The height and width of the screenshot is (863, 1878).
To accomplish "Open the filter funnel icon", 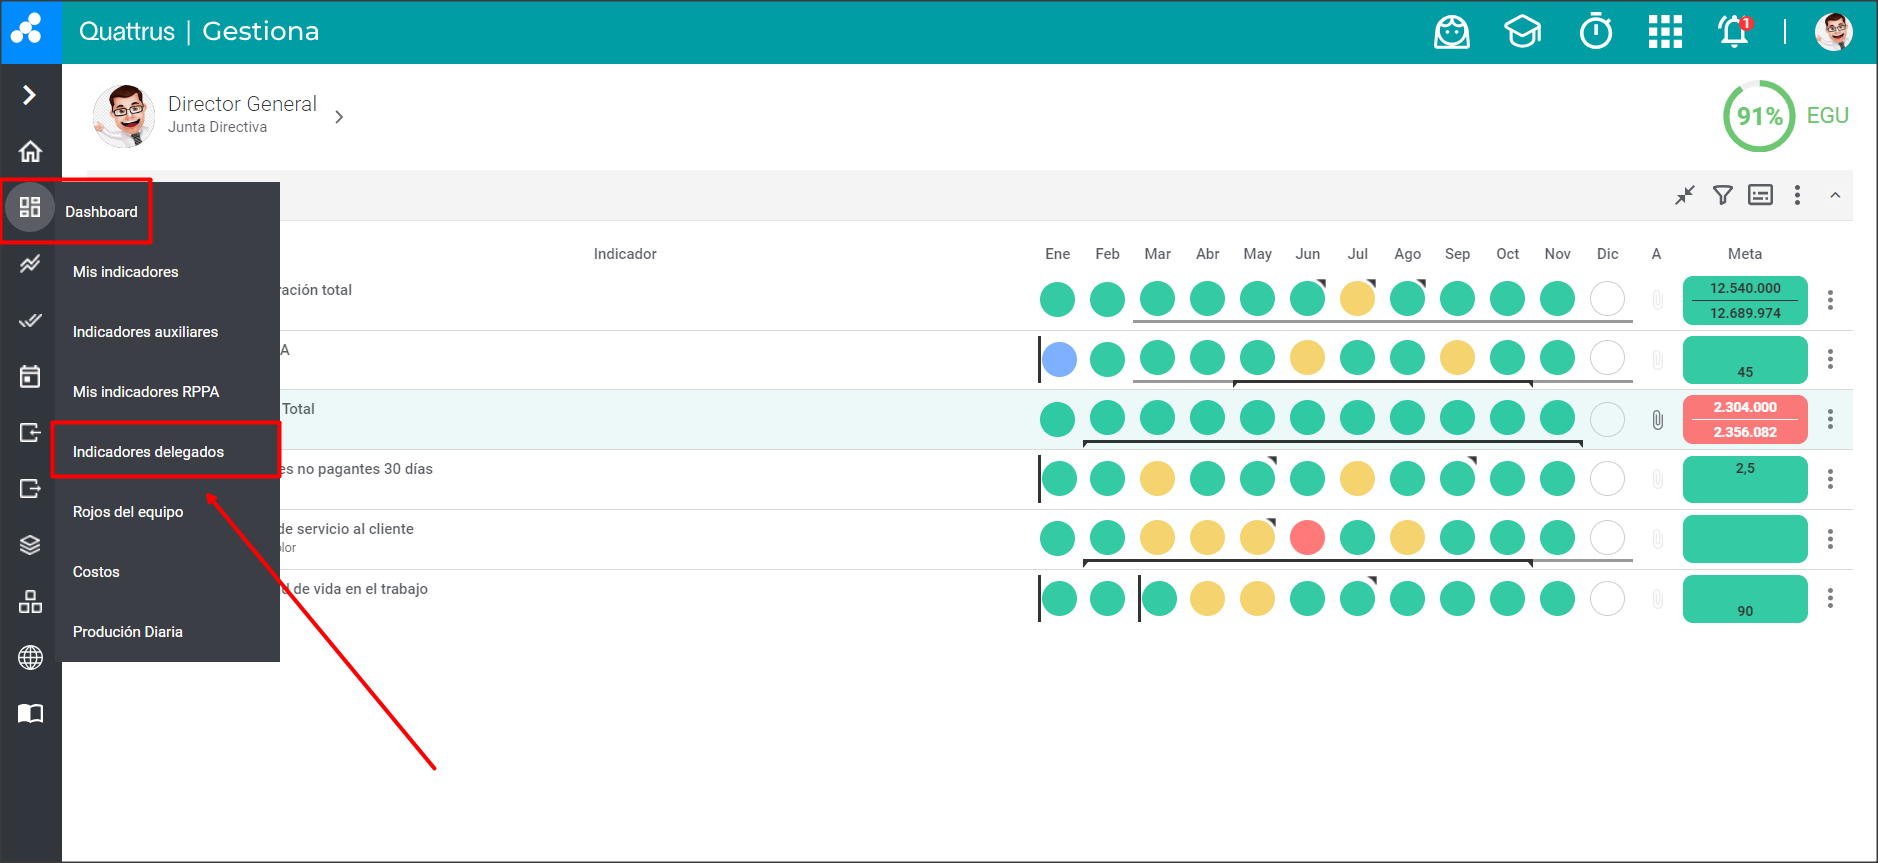I will coord(1722,195).
